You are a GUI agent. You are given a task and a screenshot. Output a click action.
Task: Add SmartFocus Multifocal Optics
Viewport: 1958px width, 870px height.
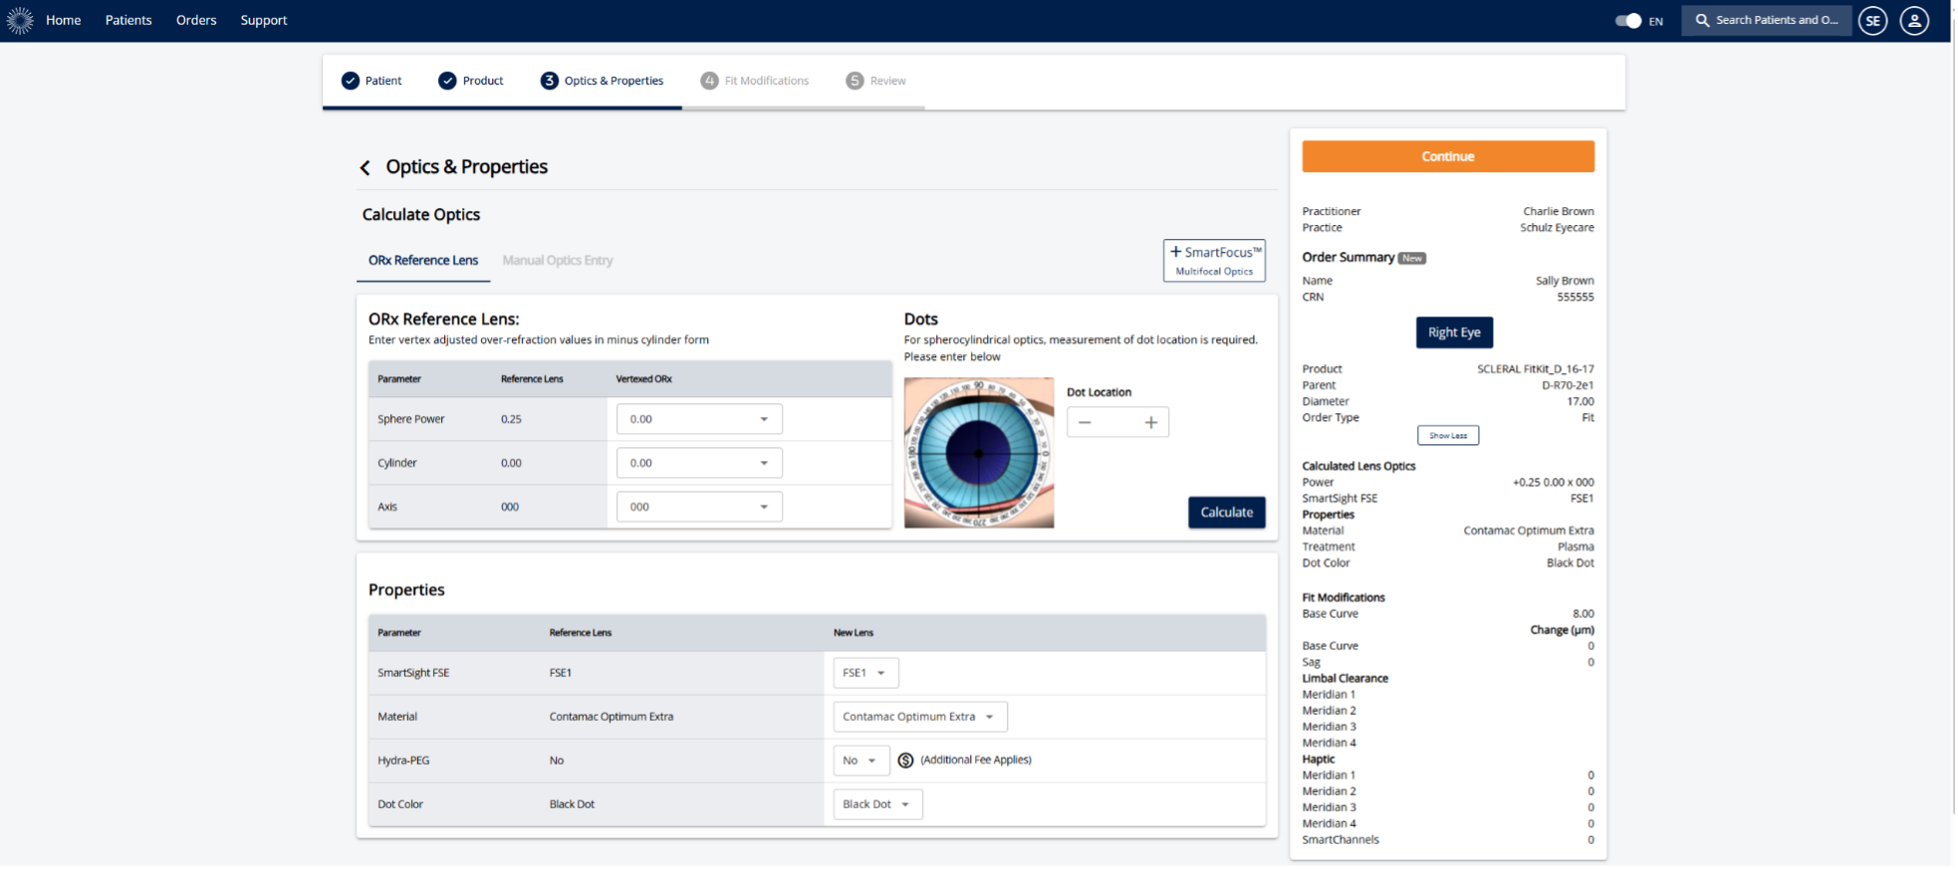click(x=1214, y=261)
